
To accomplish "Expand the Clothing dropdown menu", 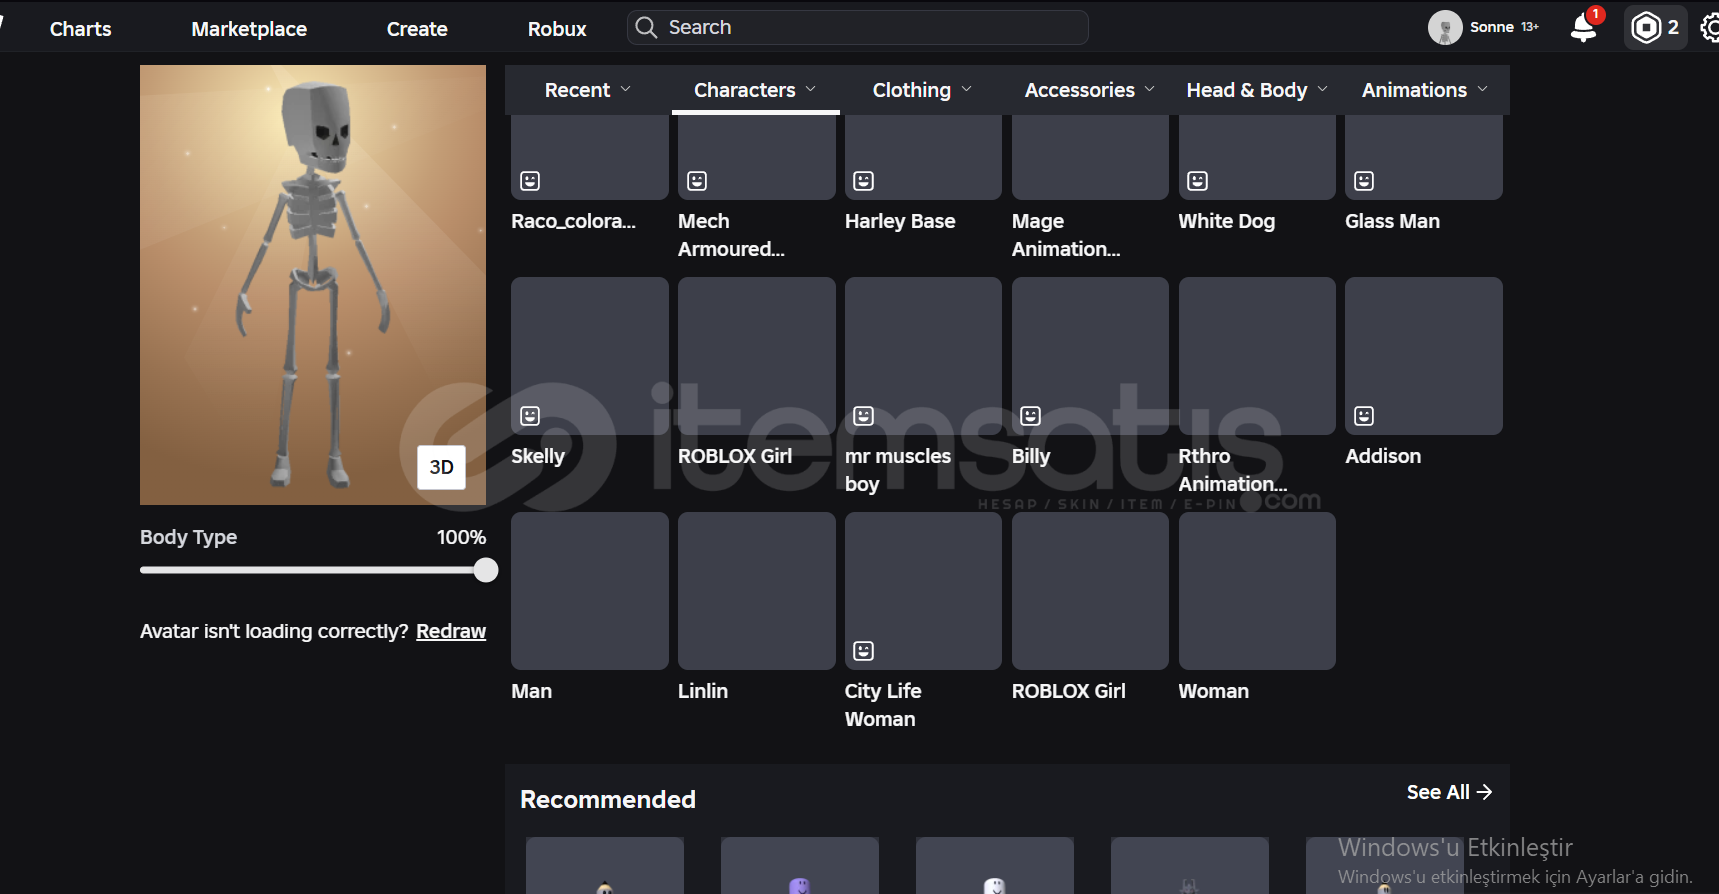I will click(x=921, y=90).
